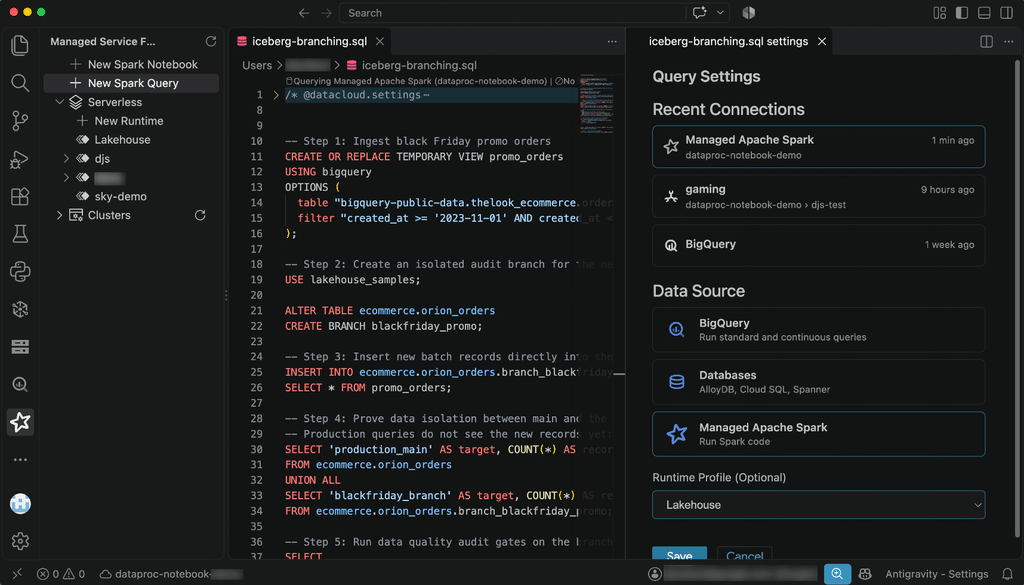The image size is (1024, 585).
Task: Click the zoom magnifier status bar button
Action: pos(837,574)
